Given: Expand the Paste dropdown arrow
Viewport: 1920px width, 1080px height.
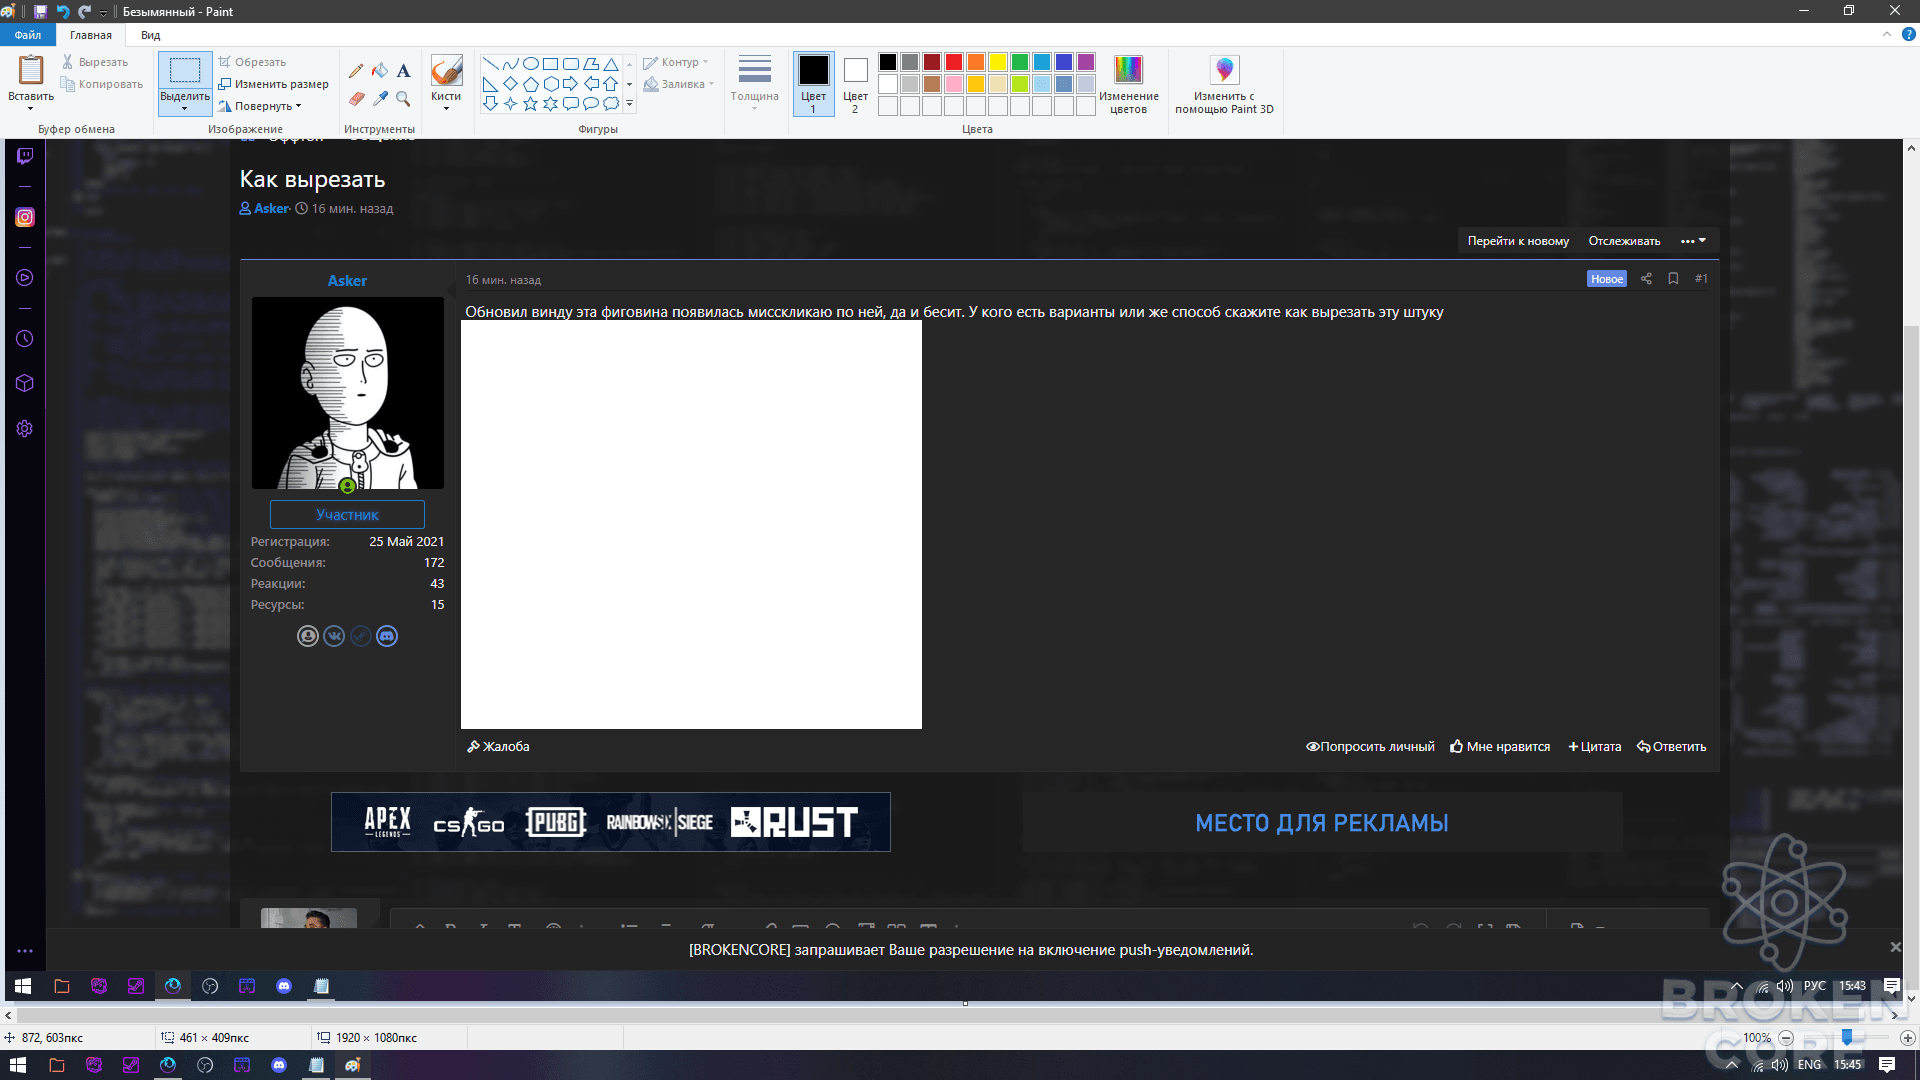Looking at the screenshot, I should click(x=31, y=108).
